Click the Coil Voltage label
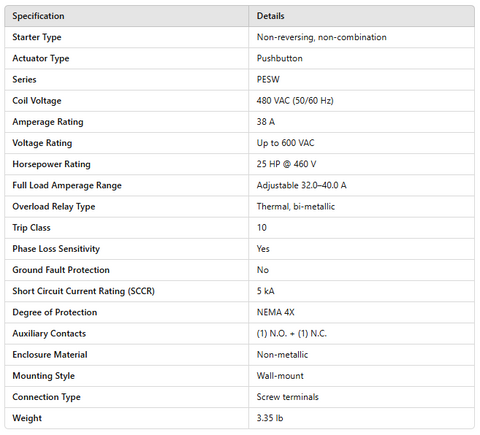 coord(37,101)
